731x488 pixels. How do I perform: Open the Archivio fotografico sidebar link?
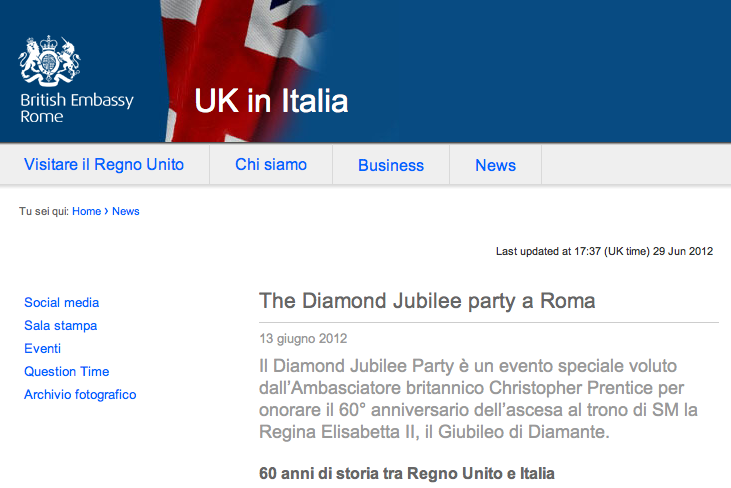pos(80,394)
